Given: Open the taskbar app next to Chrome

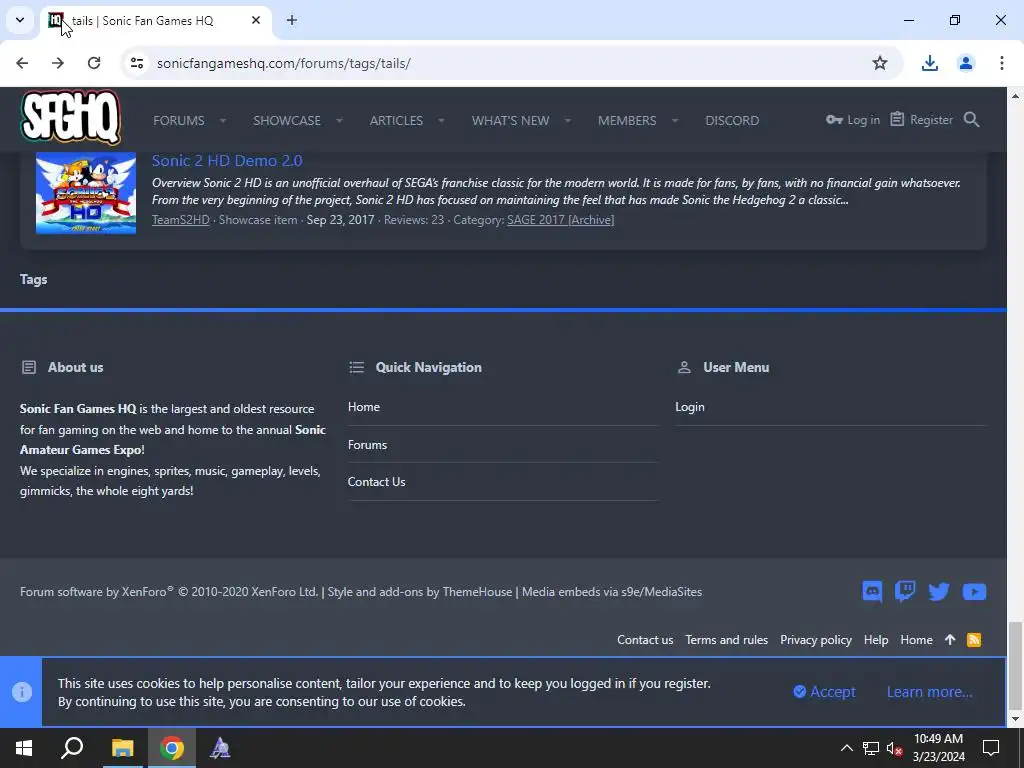Looking at the screenshot, I should [220, 748].
